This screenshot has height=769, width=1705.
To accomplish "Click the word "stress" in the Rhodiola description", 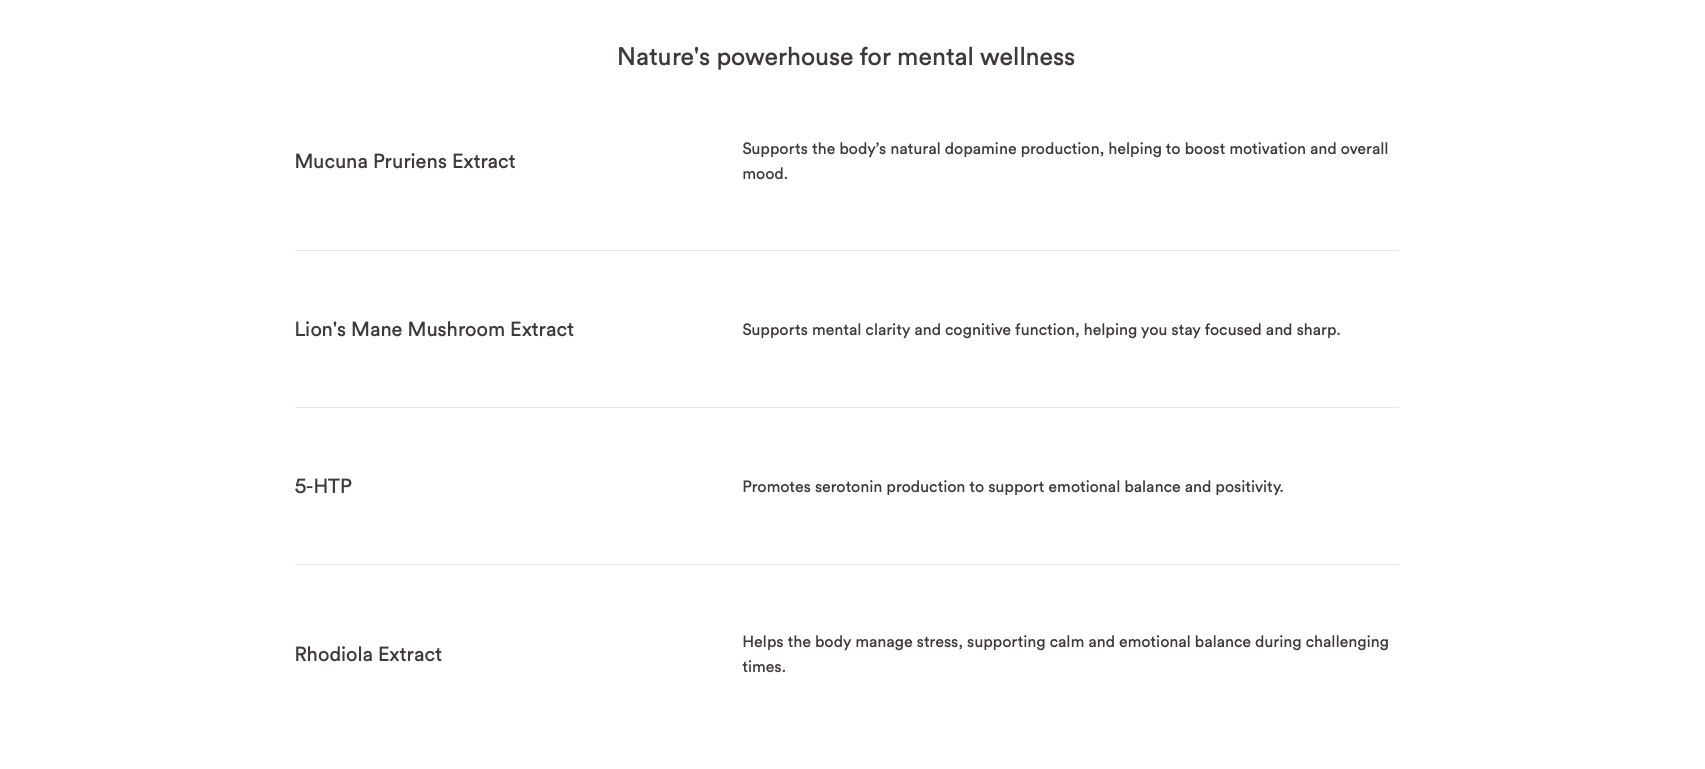I will (939, 642).
